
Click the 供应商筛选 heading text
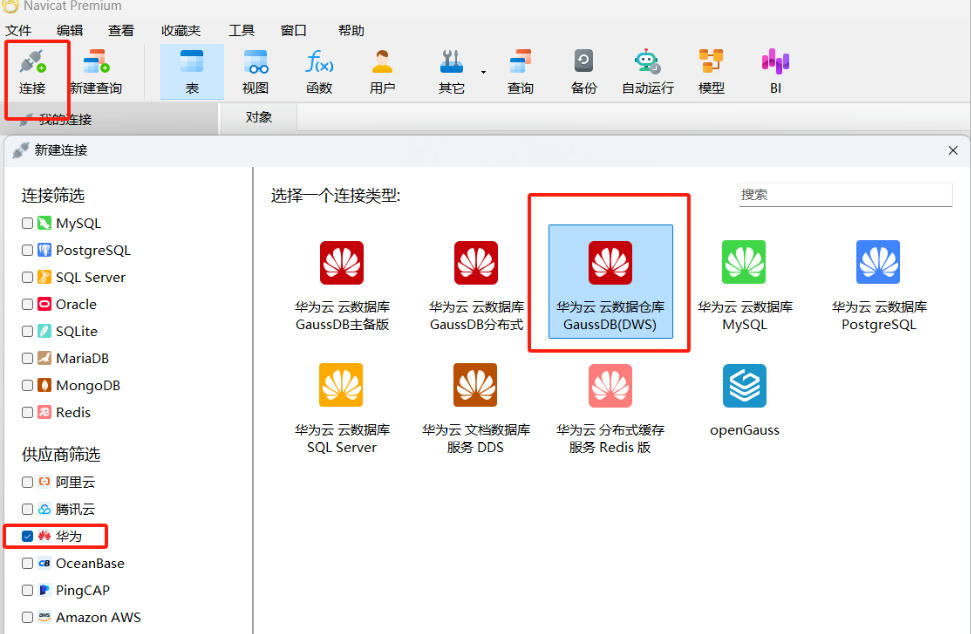[61, 454]
